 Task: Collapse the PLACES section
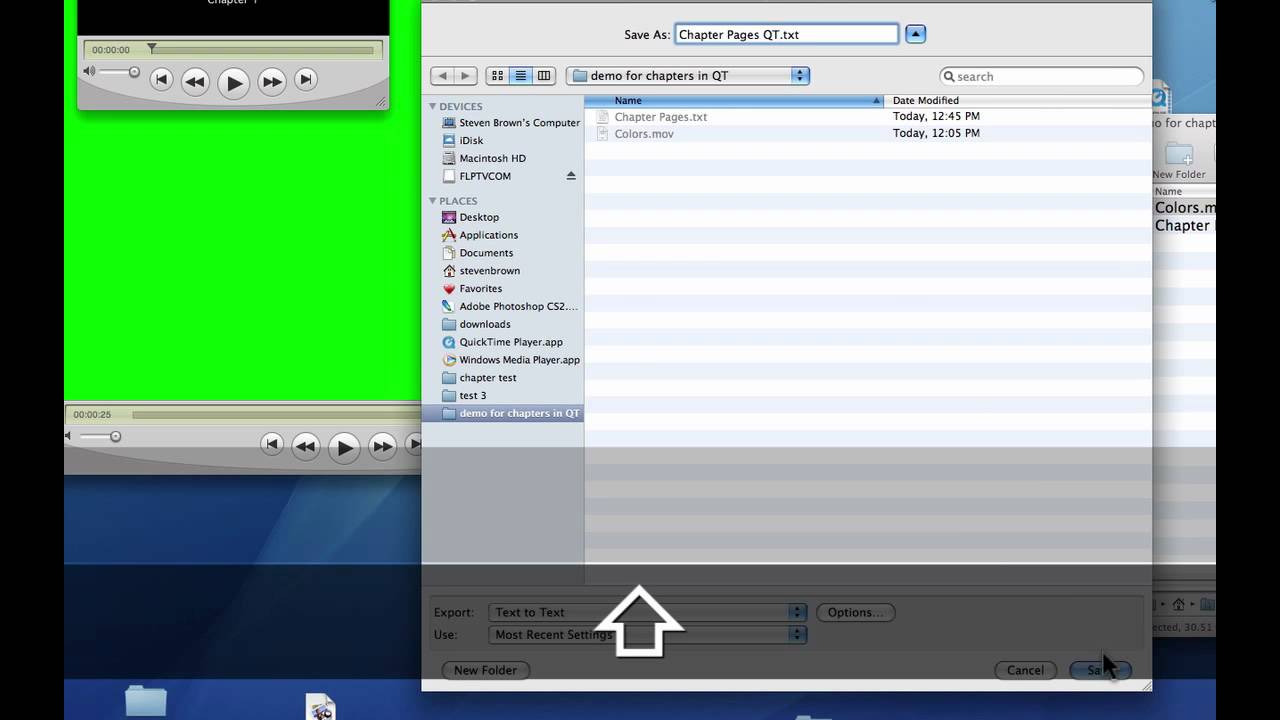pyautogui.click(x=433, y=201)
